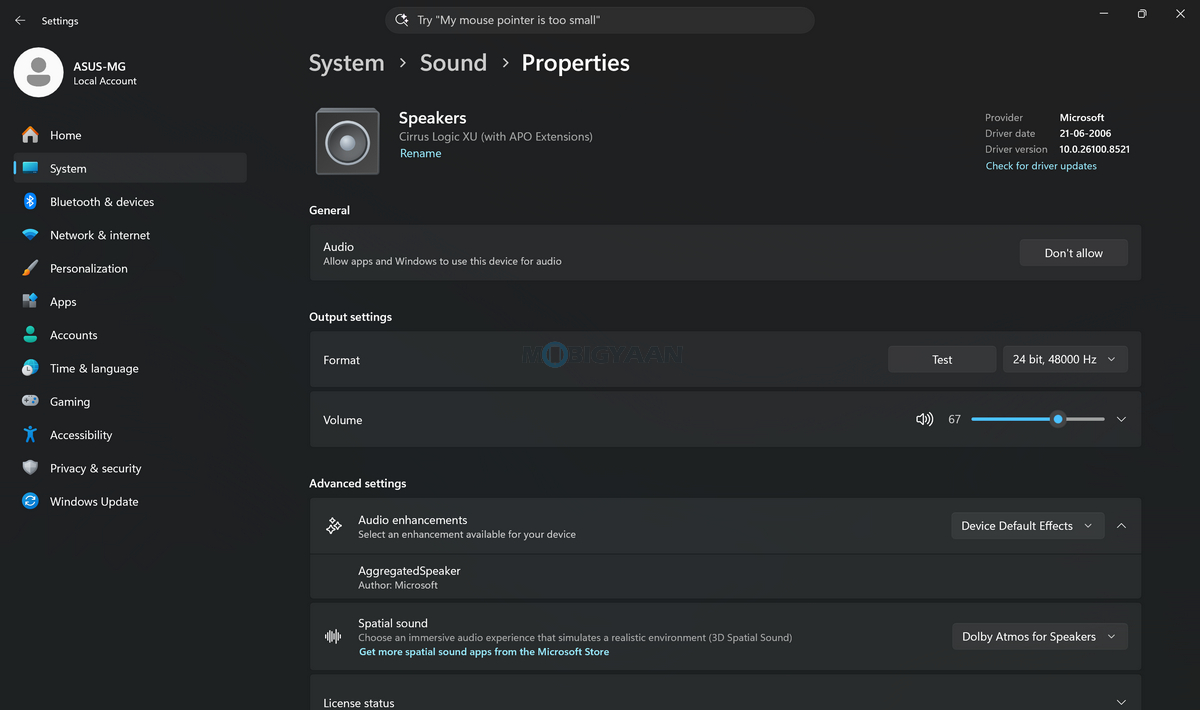Viewport: 1200px width, 710px height.
Task: Click the AggregatedSpeaker enhancement row
Action: (x=725, y=577)
